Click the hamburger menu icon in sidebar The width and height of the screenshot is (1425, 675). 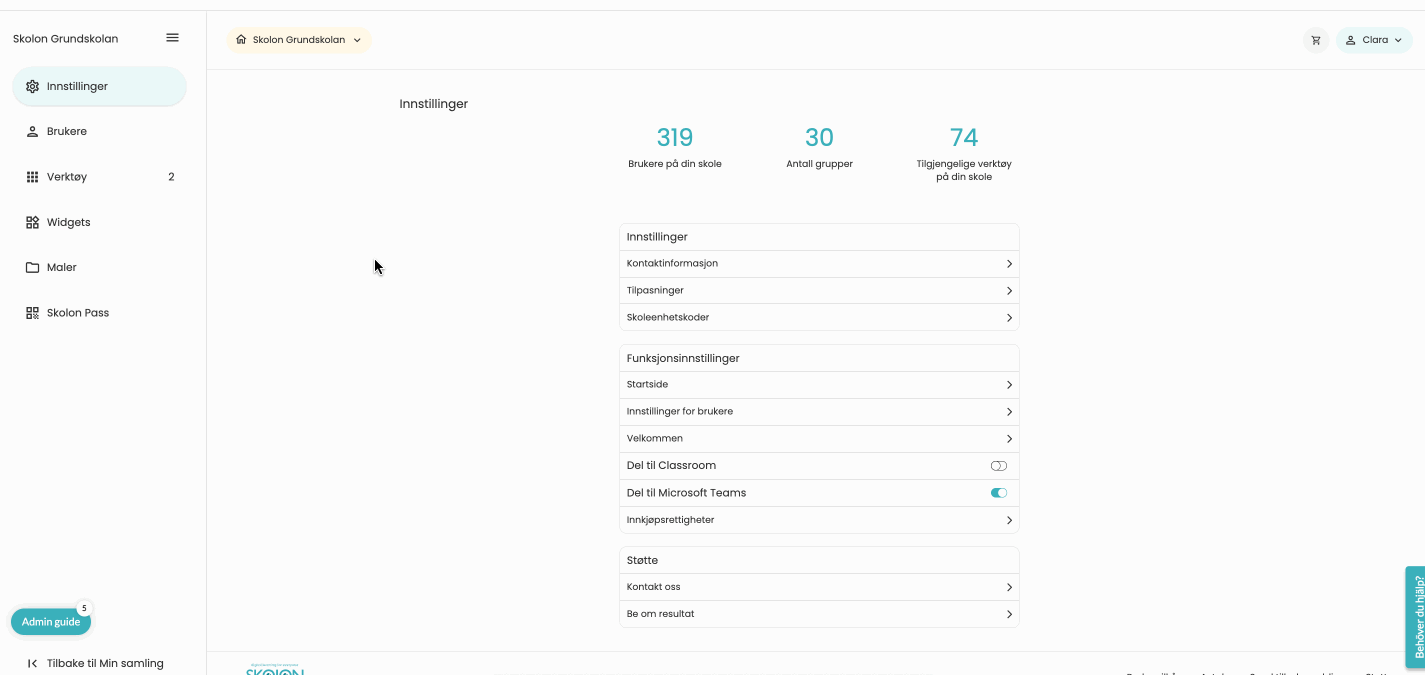click(172, 38)
